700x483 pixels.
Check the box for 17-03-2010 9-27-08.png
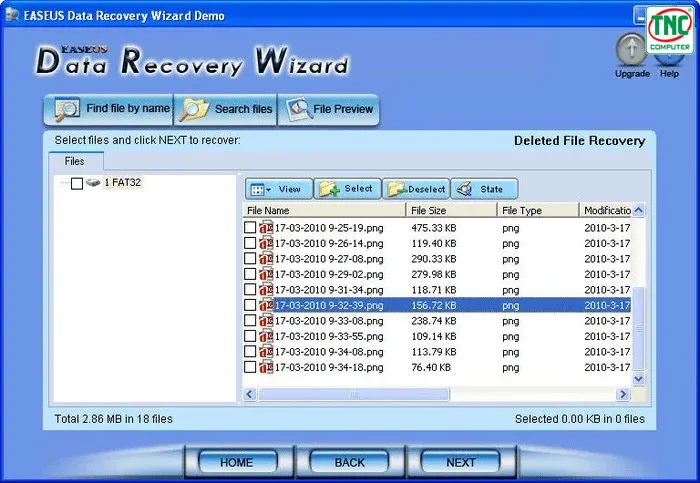[x=250, y=258]
